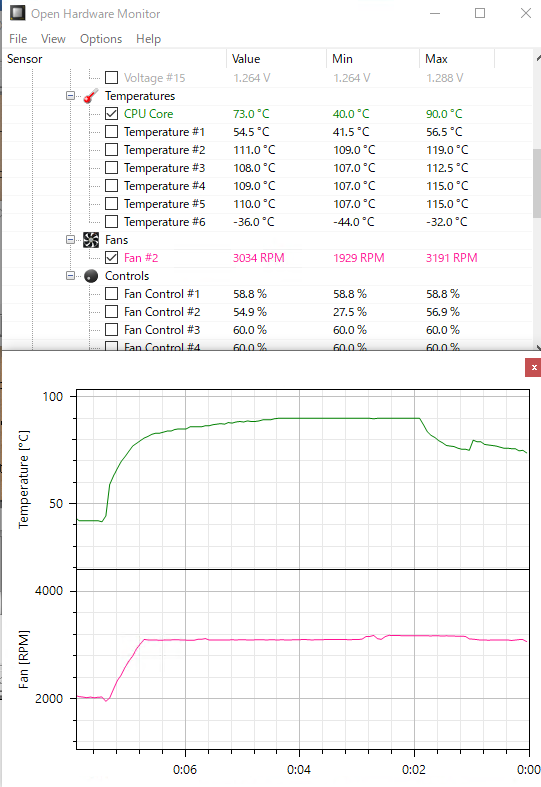Check the Temperature #5 checkbox
The image size is (541, 787).
[111, 204]
